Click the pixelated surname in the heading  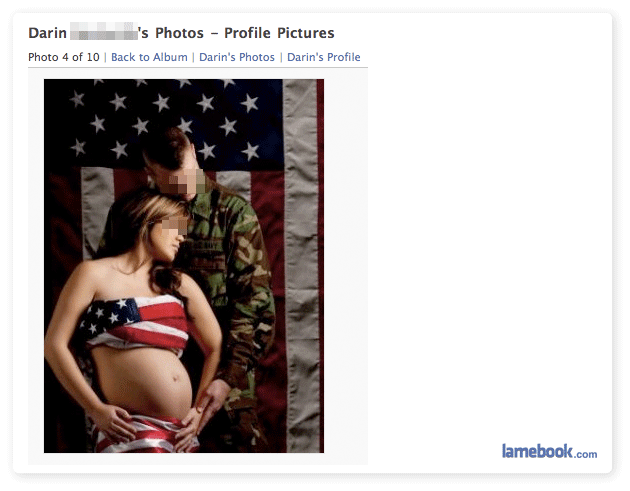(x=104, y=32)
